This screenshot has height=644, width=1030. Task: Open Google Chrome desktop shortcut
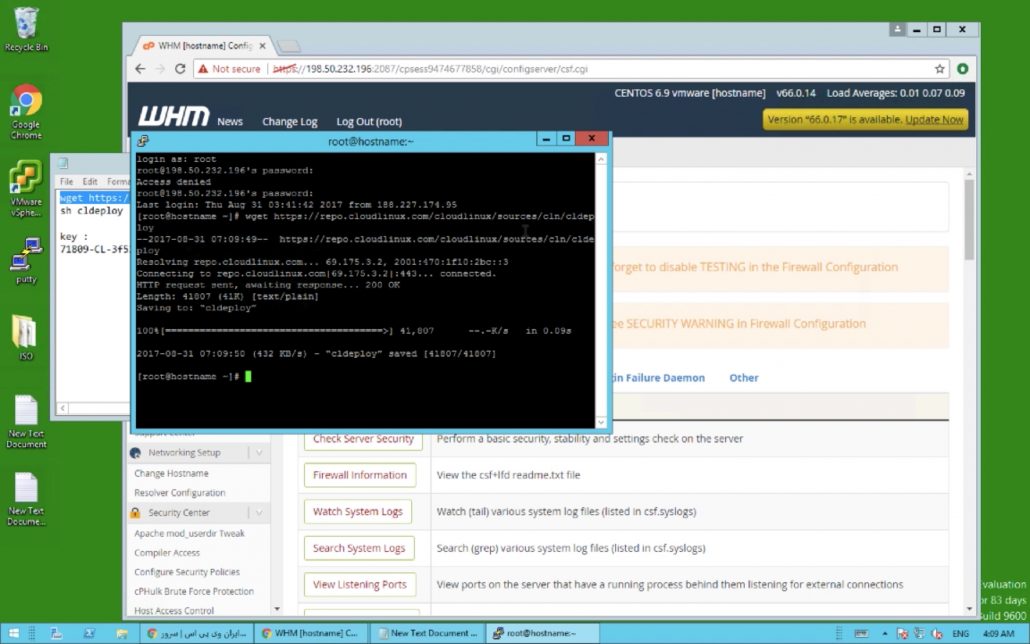click(x=26, y=110)
